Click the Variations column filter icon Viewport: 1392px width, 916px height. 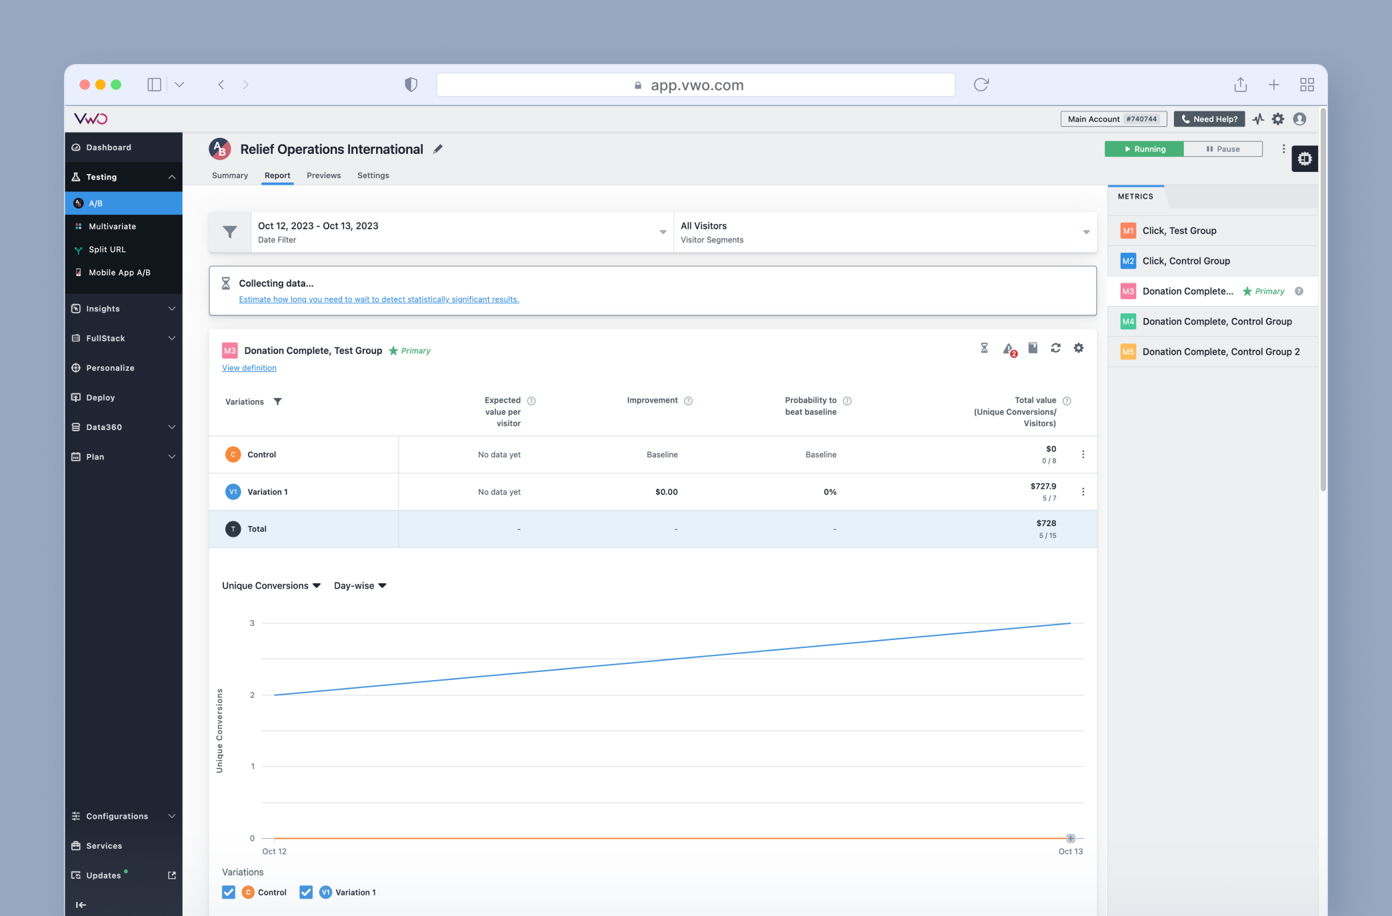pos(278,402)
